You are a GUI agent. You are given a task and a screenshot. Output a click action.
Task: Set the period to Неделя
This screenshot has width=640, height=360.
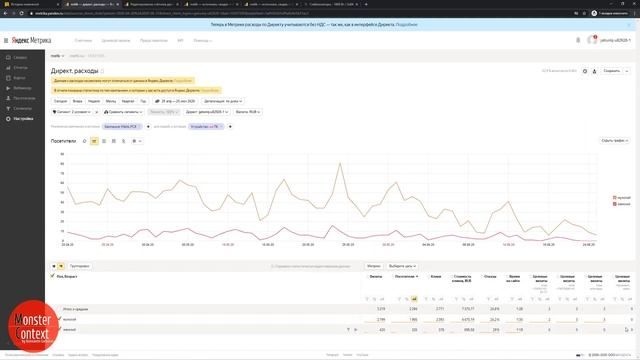(94, 101)
